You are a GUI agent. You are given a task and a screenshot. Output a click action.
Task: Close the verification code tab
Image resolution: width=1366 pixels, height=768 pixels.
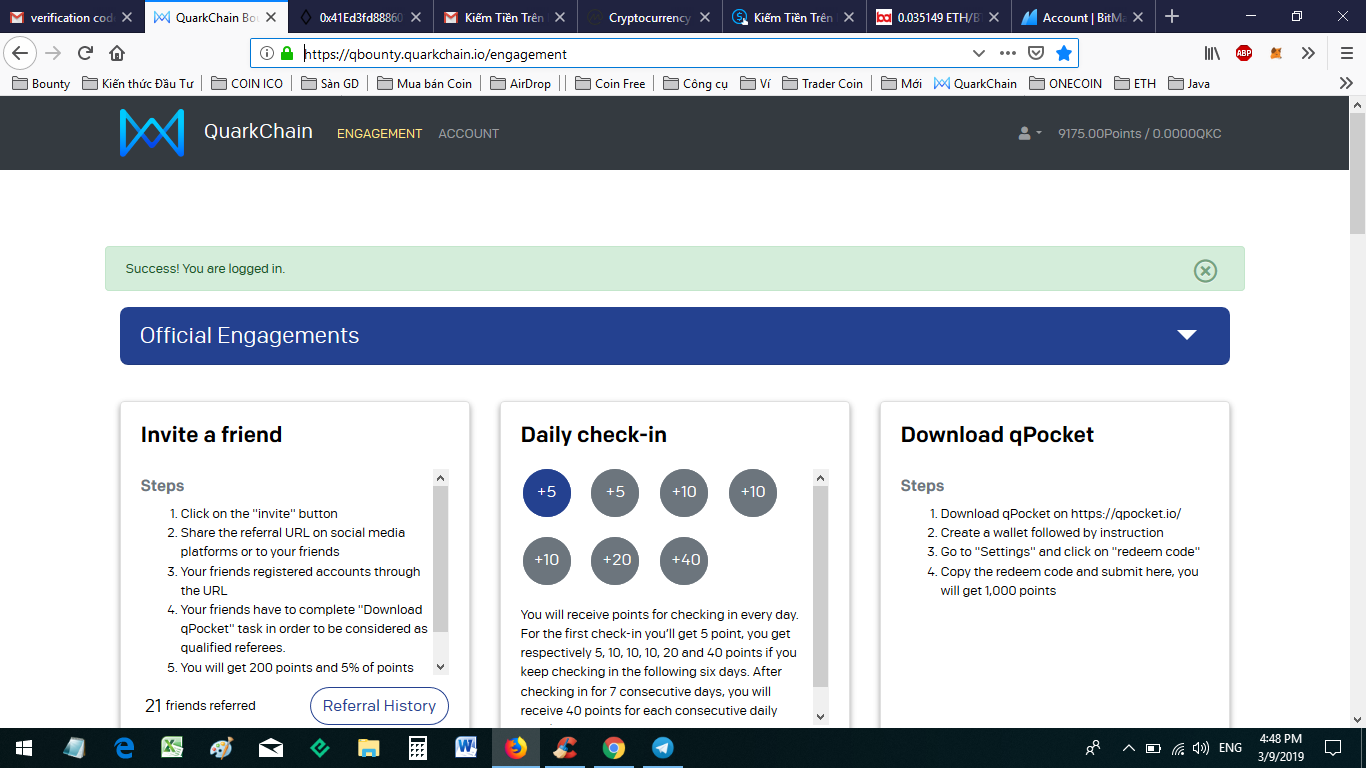pos(126,17)
